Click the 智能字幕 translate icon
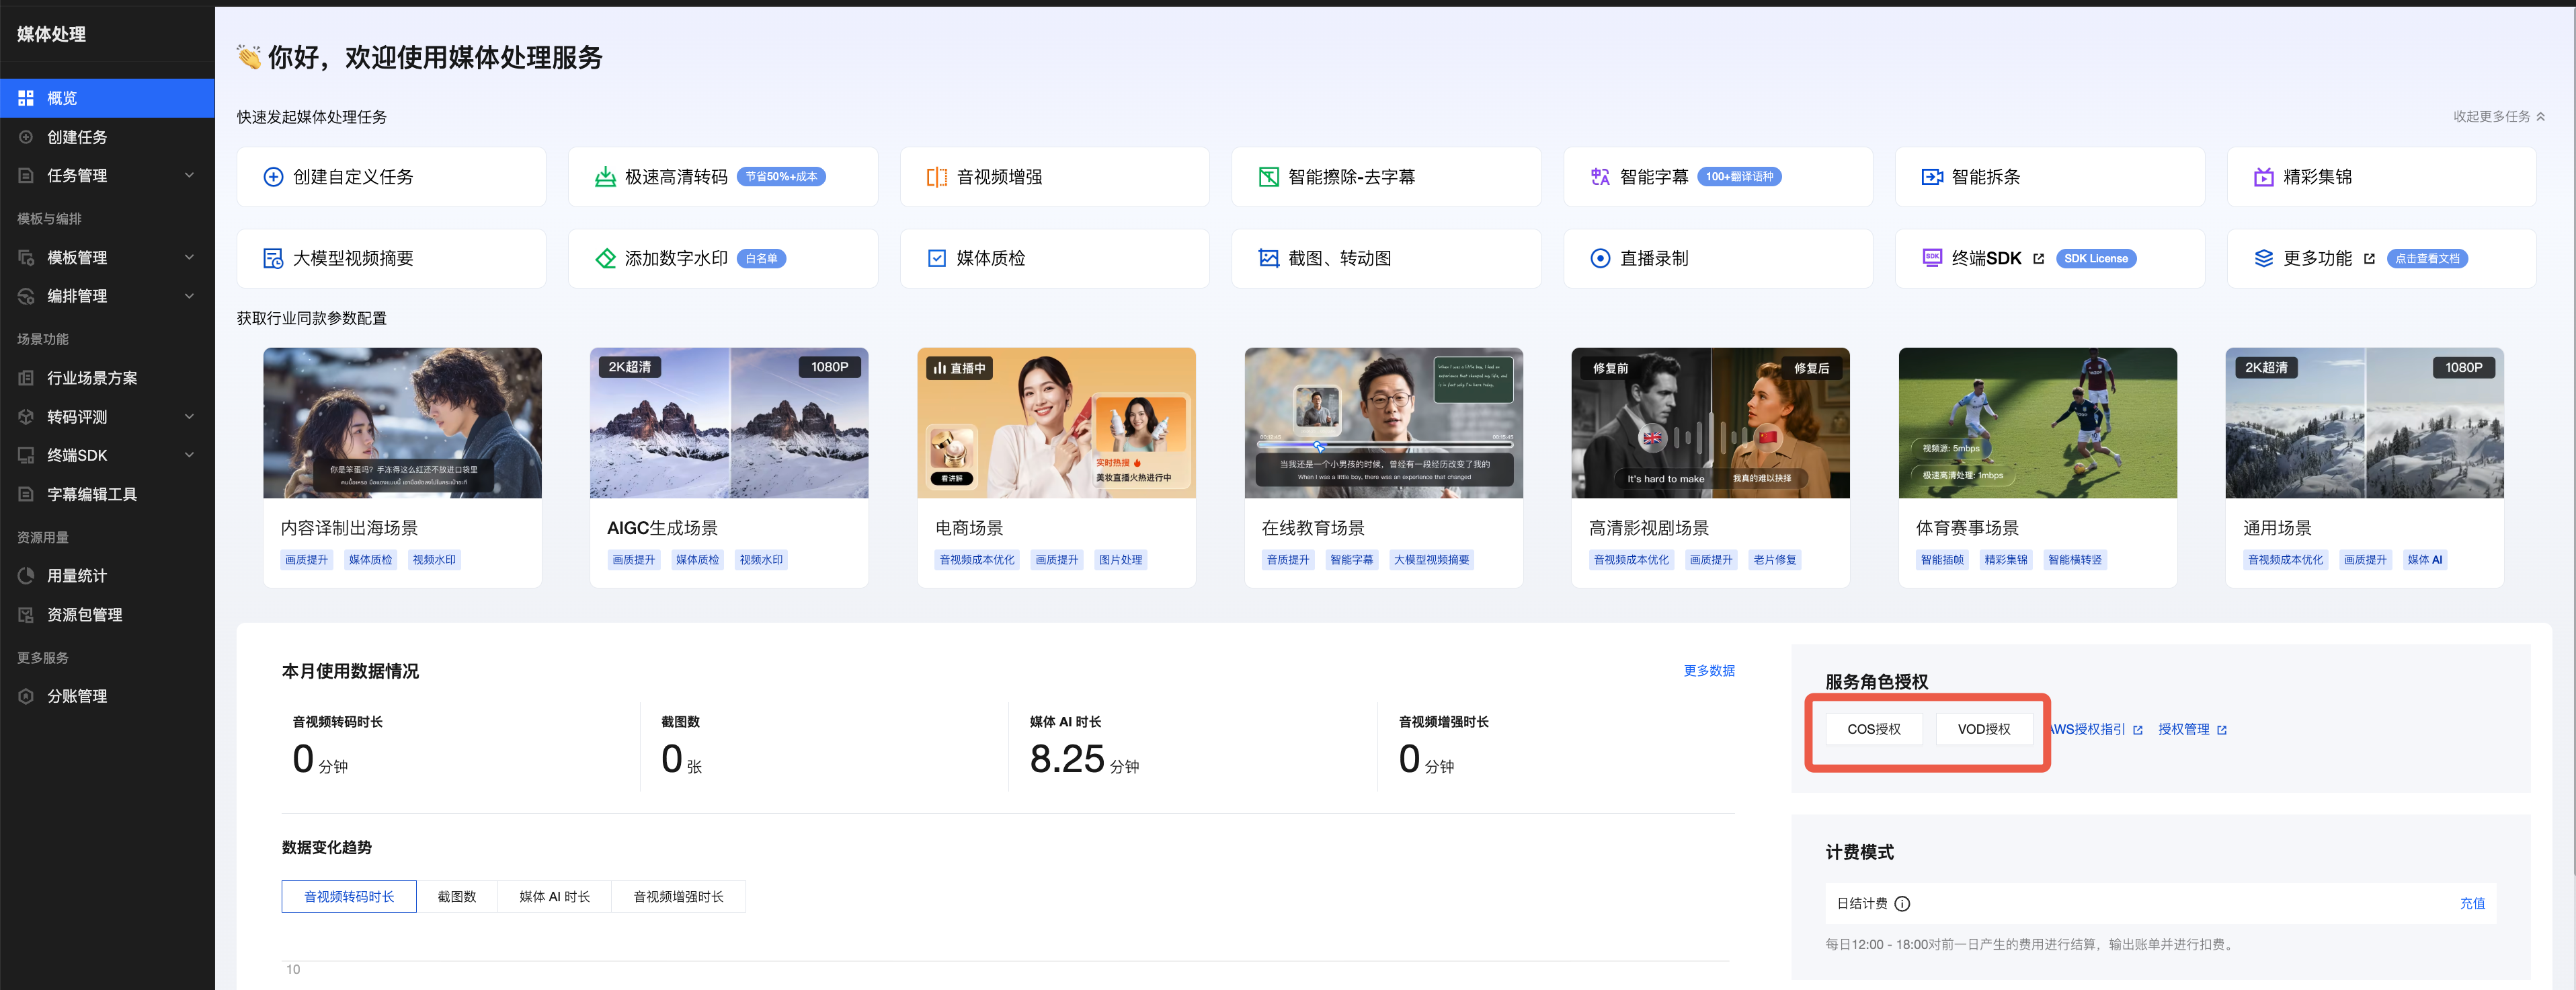 [1600, 177]
